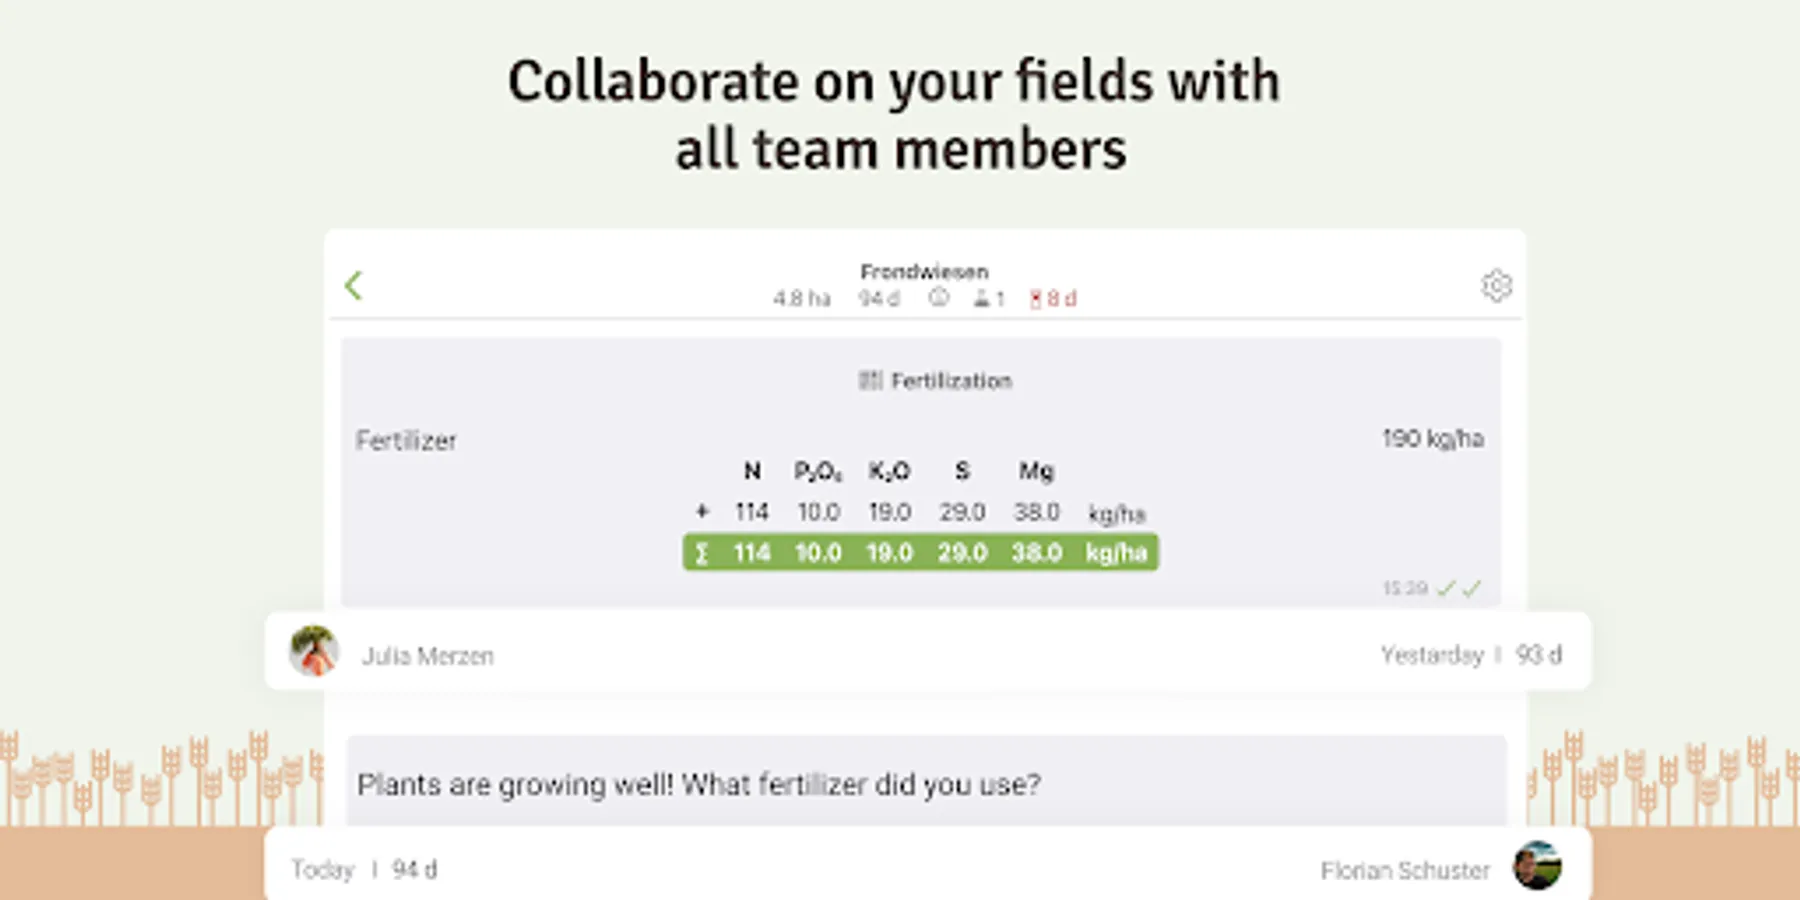Viewport: 1800px width, 900px height.
Task: Select the Frondwiesen field title
Action: pyautogui.click(x=924, y=272)
